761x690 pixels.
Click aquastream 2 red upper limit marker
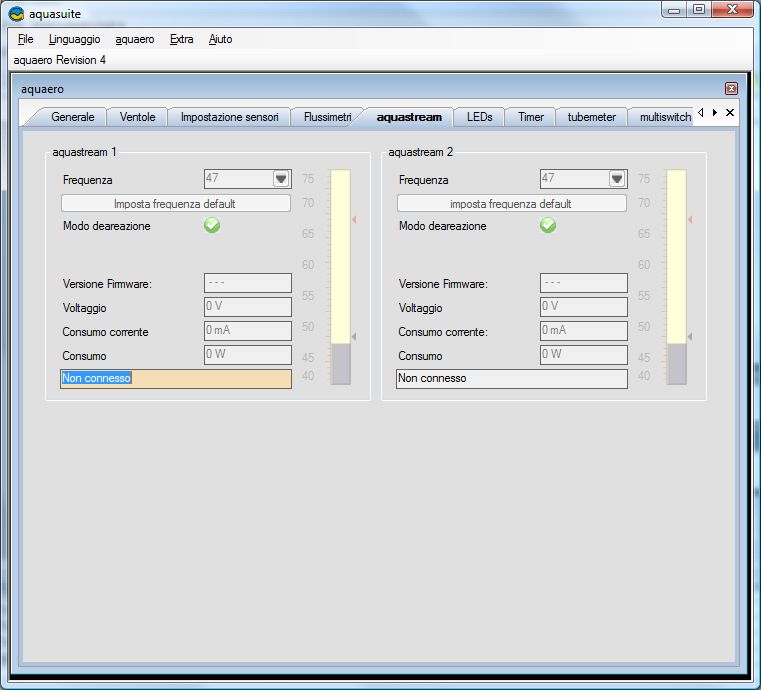tap(690, 220)
